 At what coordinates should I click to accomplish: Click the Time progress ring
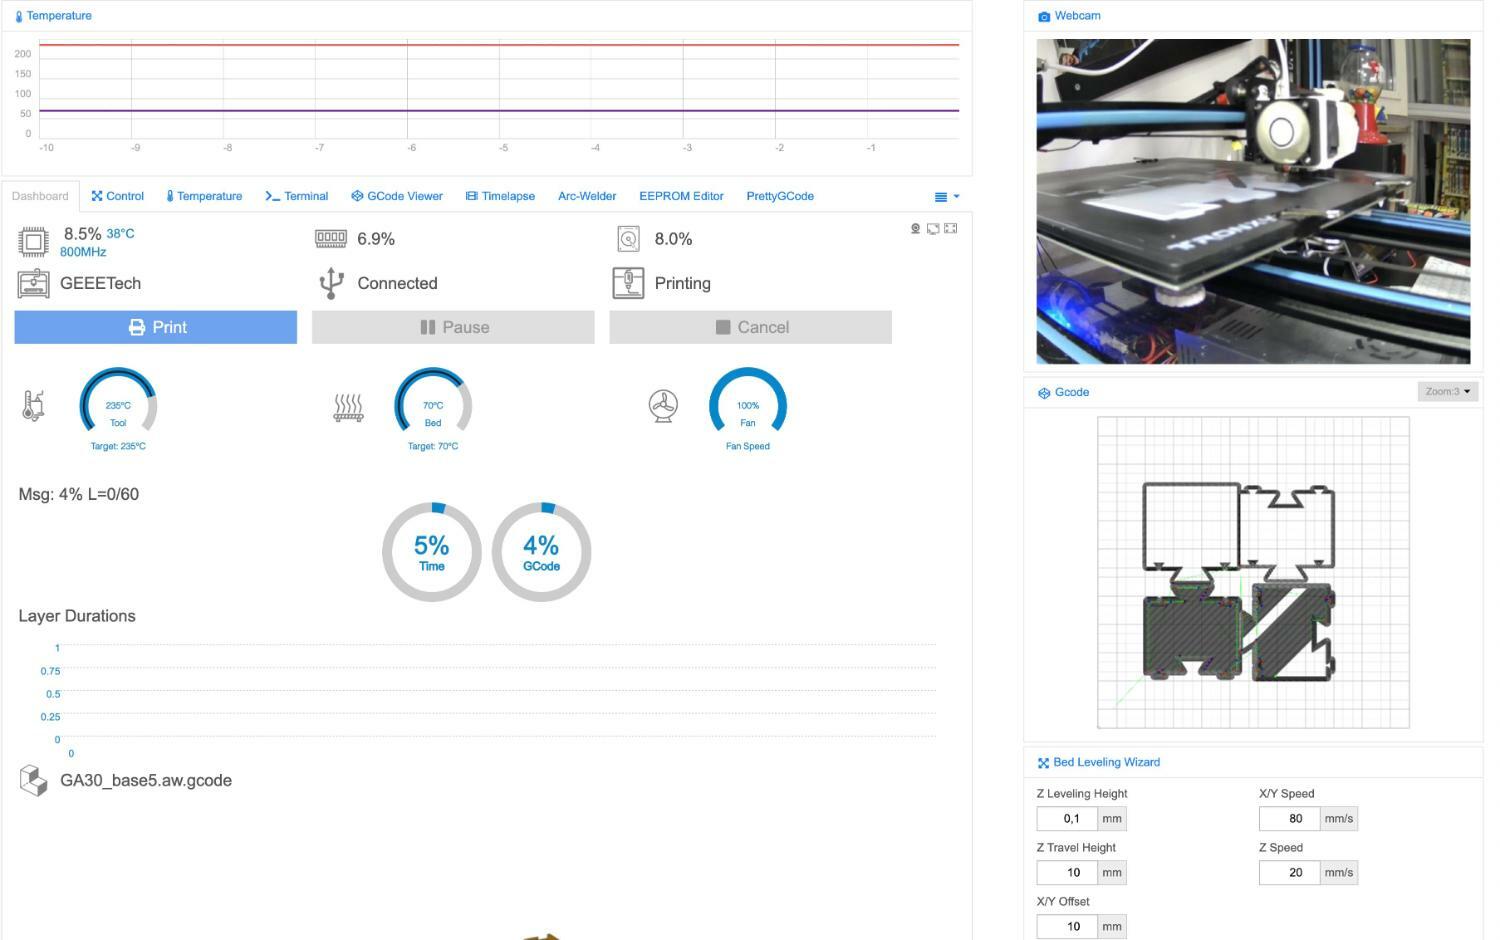coord(432,552)
